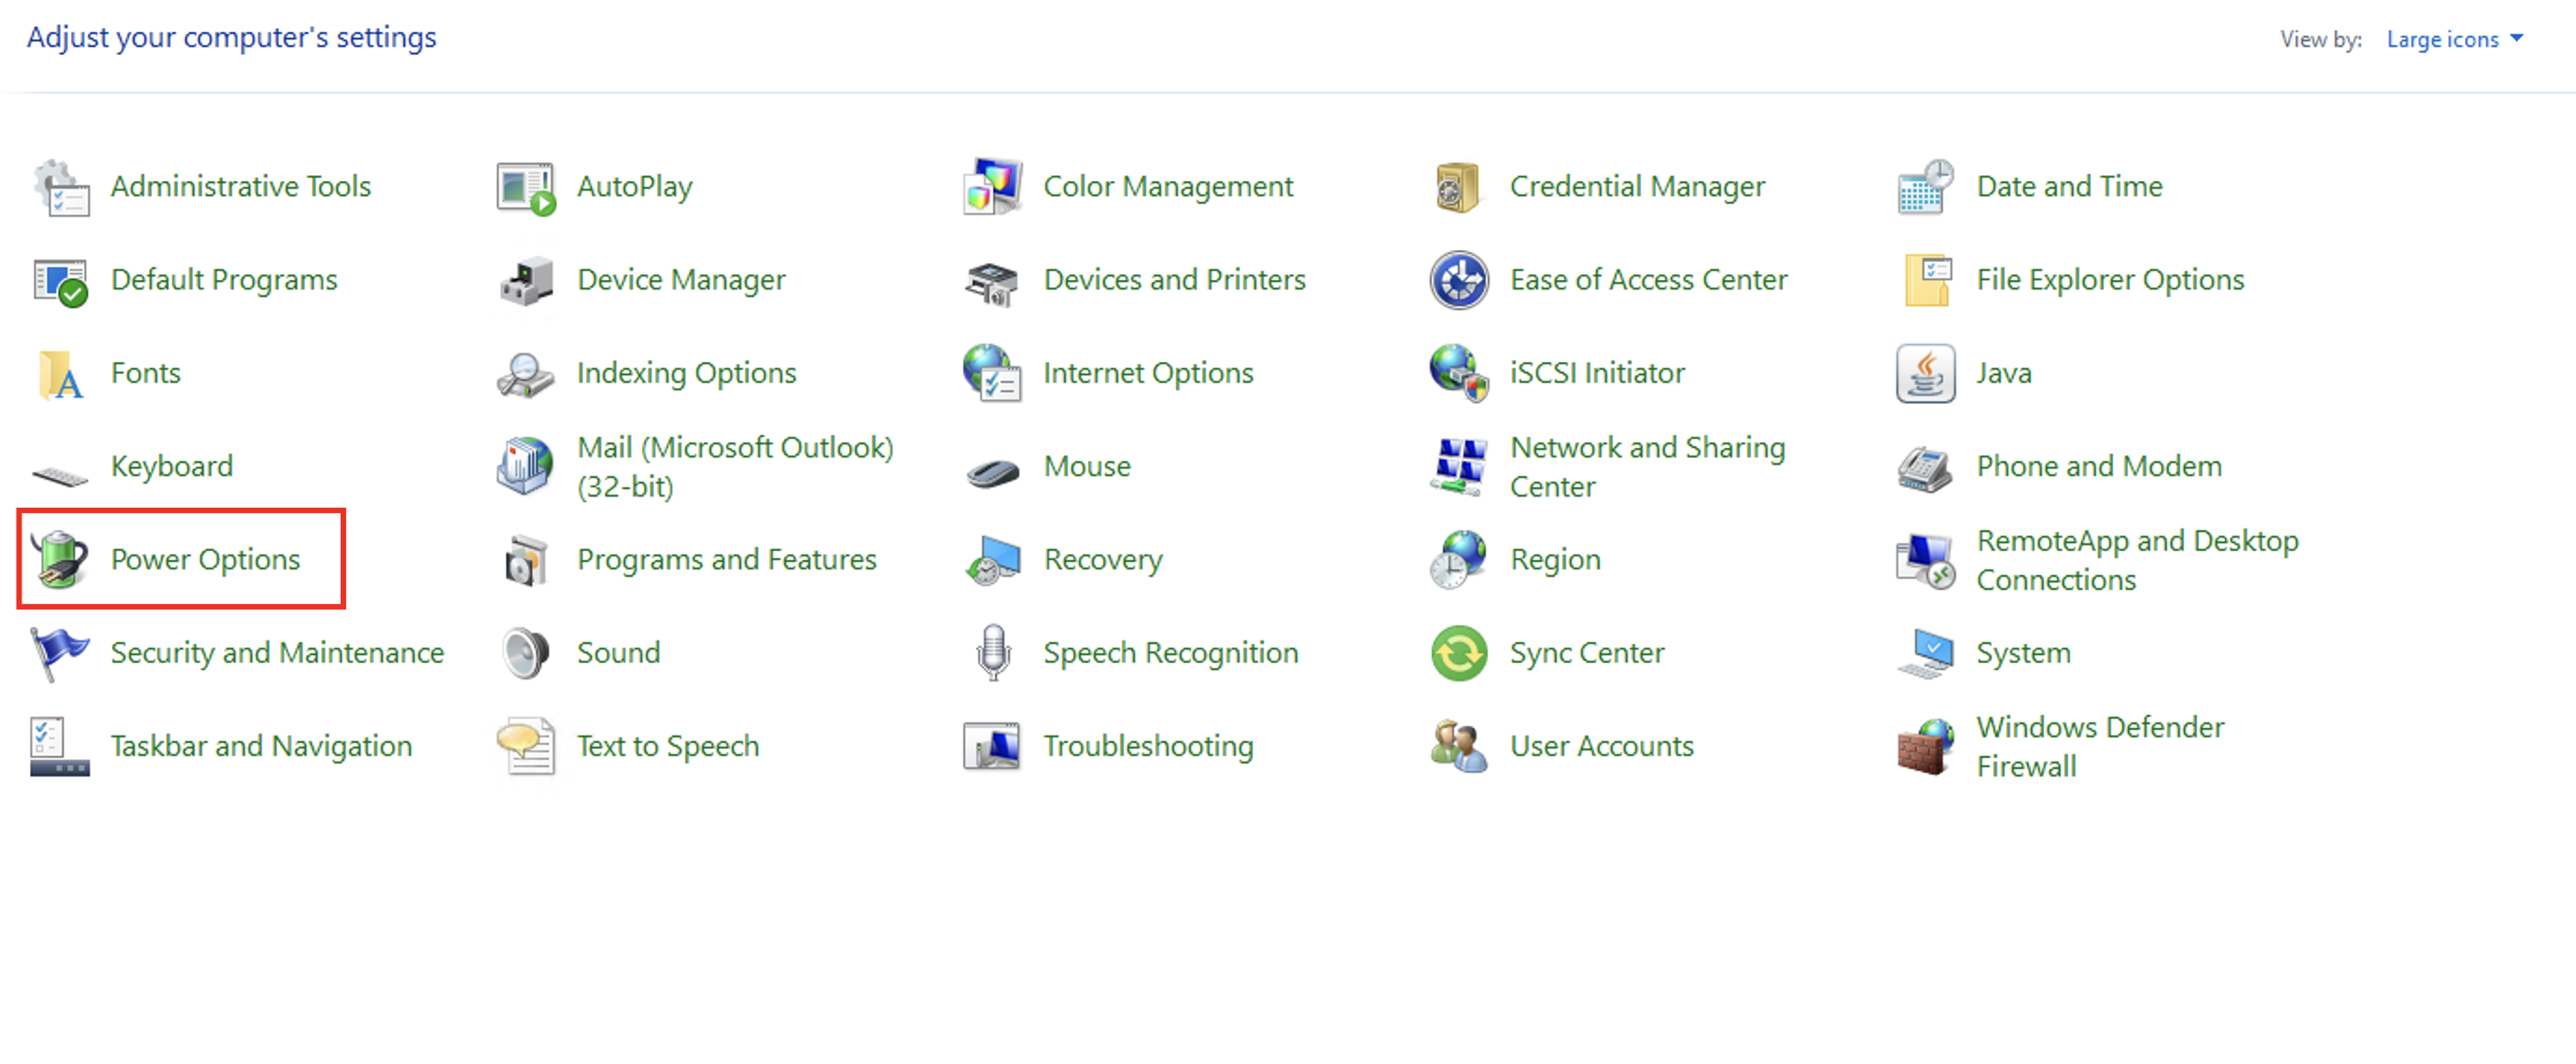
Task: Open the Power Options battery icon
Action: [x=60, y=559]
